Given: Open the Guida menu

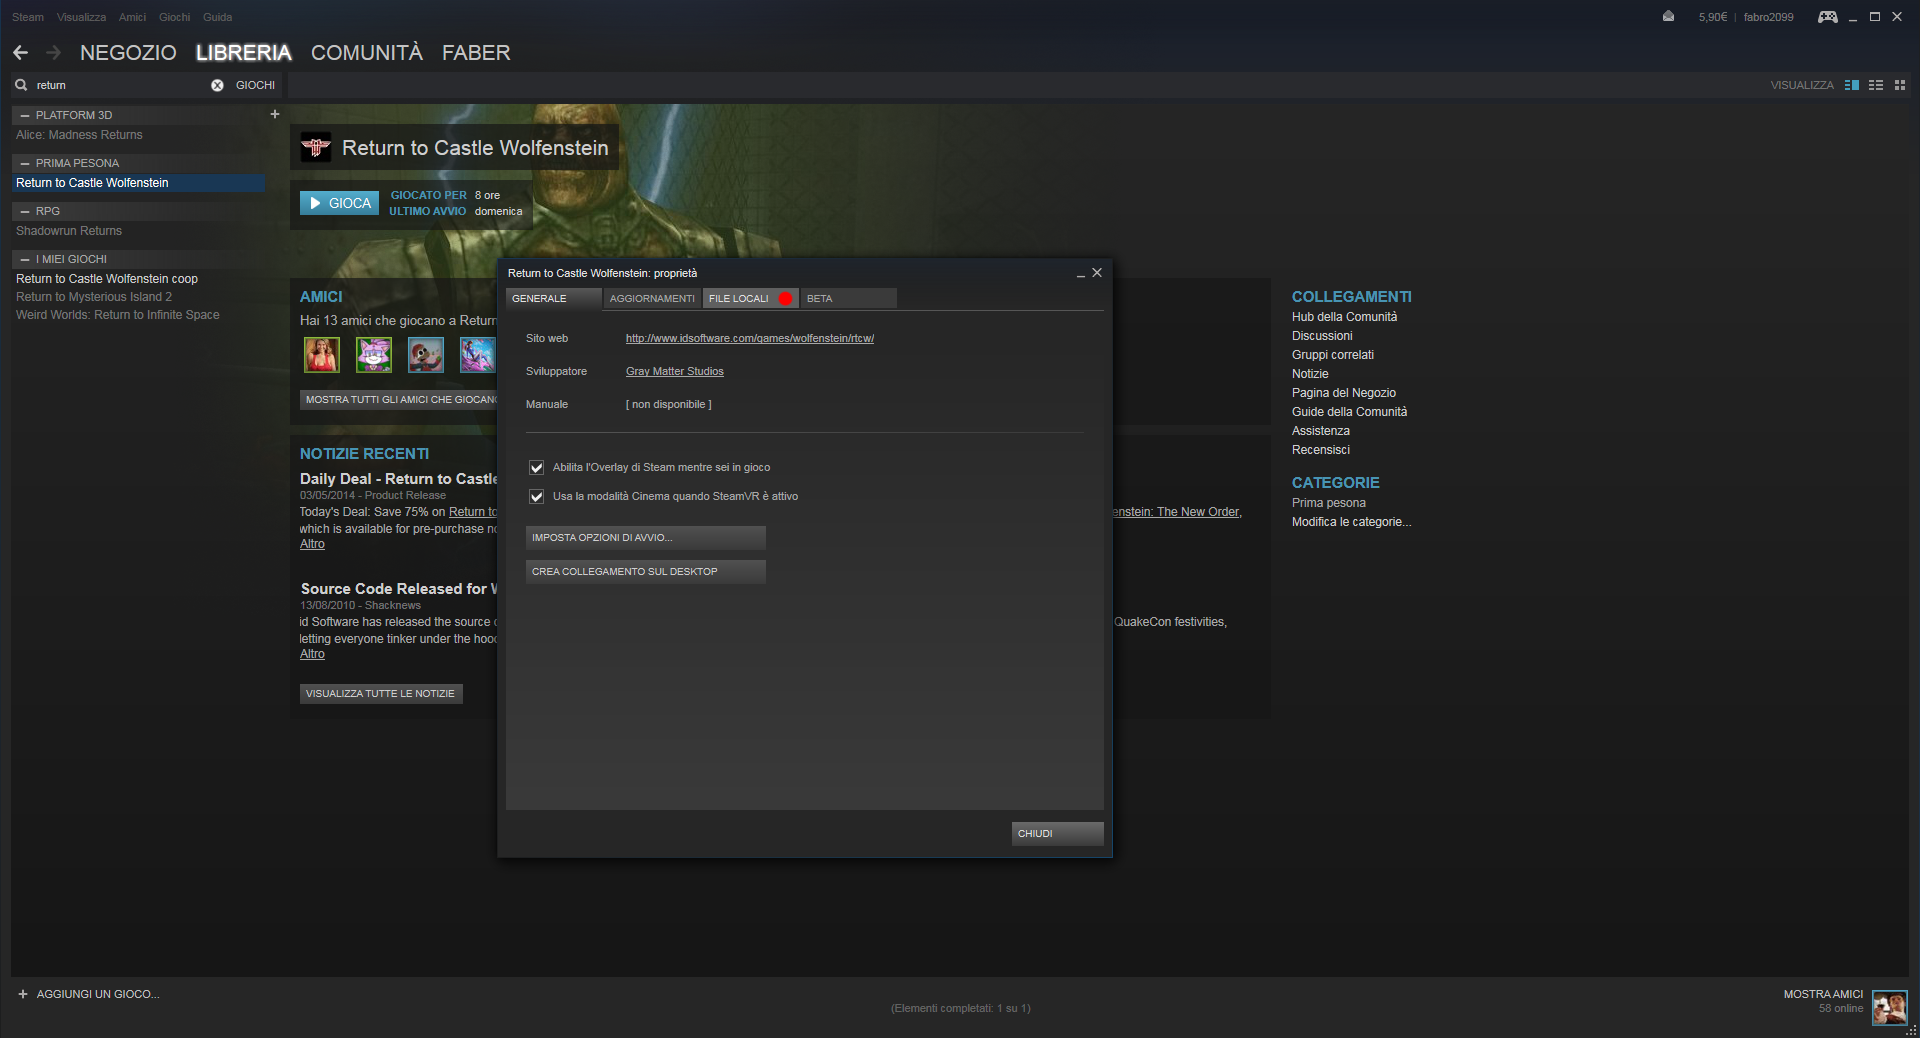Looking at the screenshot, I should pos(217,17).
